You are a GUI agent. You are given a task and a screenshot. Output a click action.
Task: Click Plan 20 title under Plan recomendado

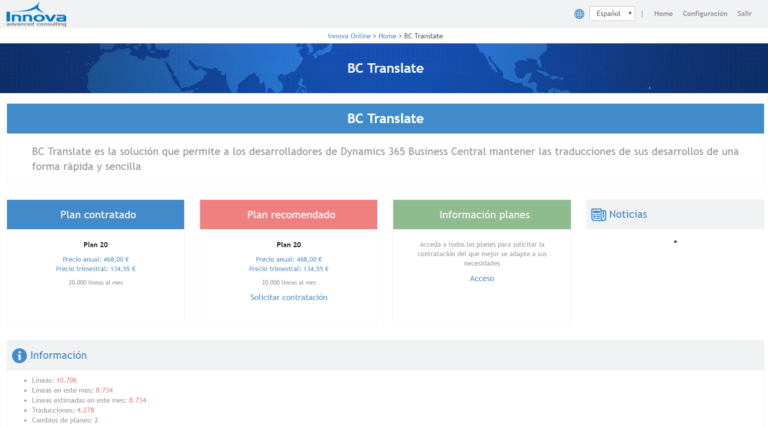288,245
